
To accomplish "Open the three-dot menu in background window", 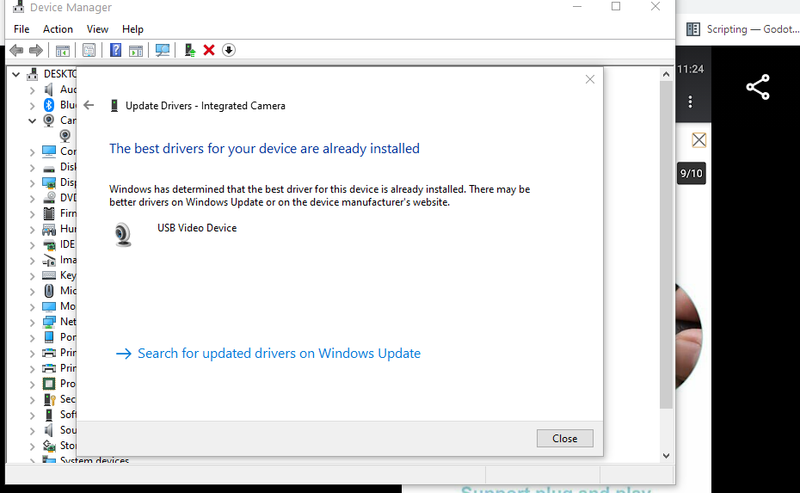I will (690, 102).
